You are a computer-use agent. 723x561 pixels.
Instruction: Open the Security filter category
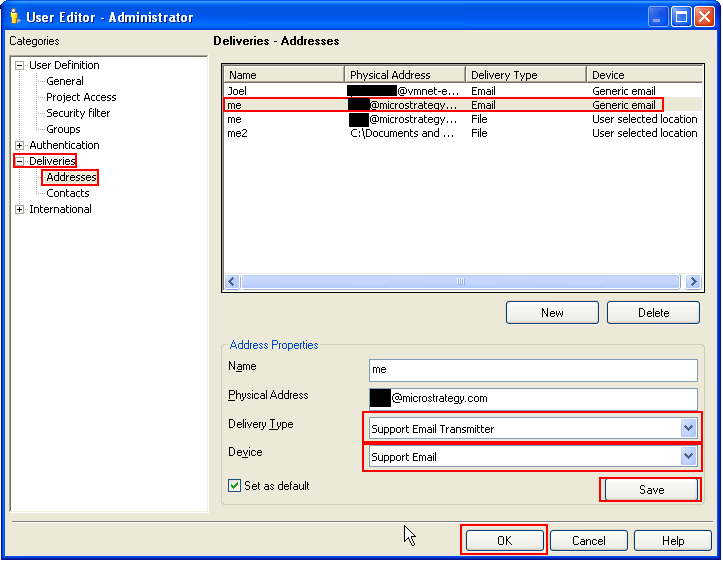click(78, 113)
